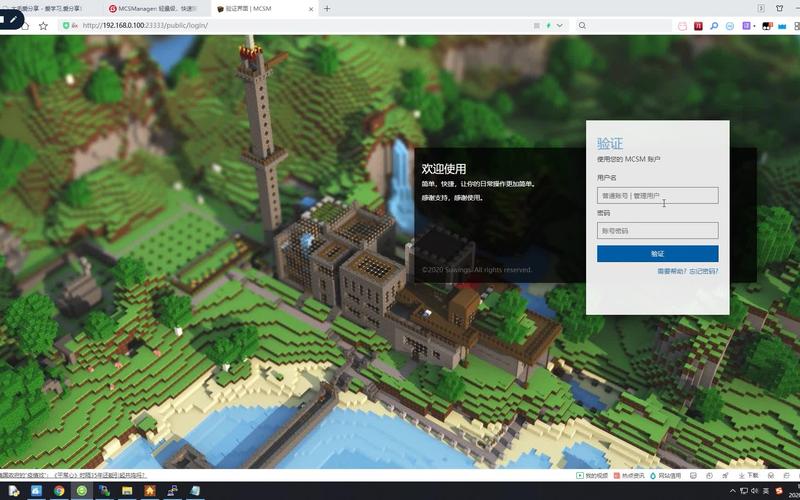This screenshot has width=800, height=500.
Task: Click the password input field
Action: tap(658, 231)
